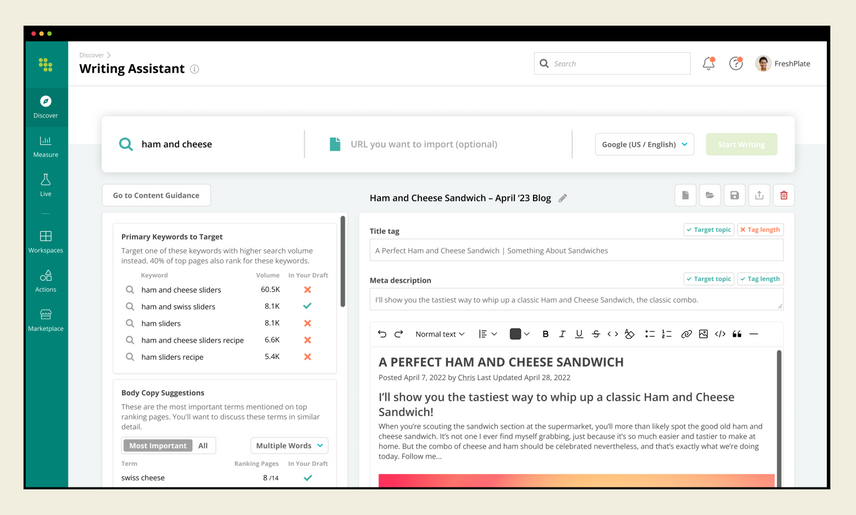
Task: Delete the document with red trash icon
Action: (x=783, y=196)
